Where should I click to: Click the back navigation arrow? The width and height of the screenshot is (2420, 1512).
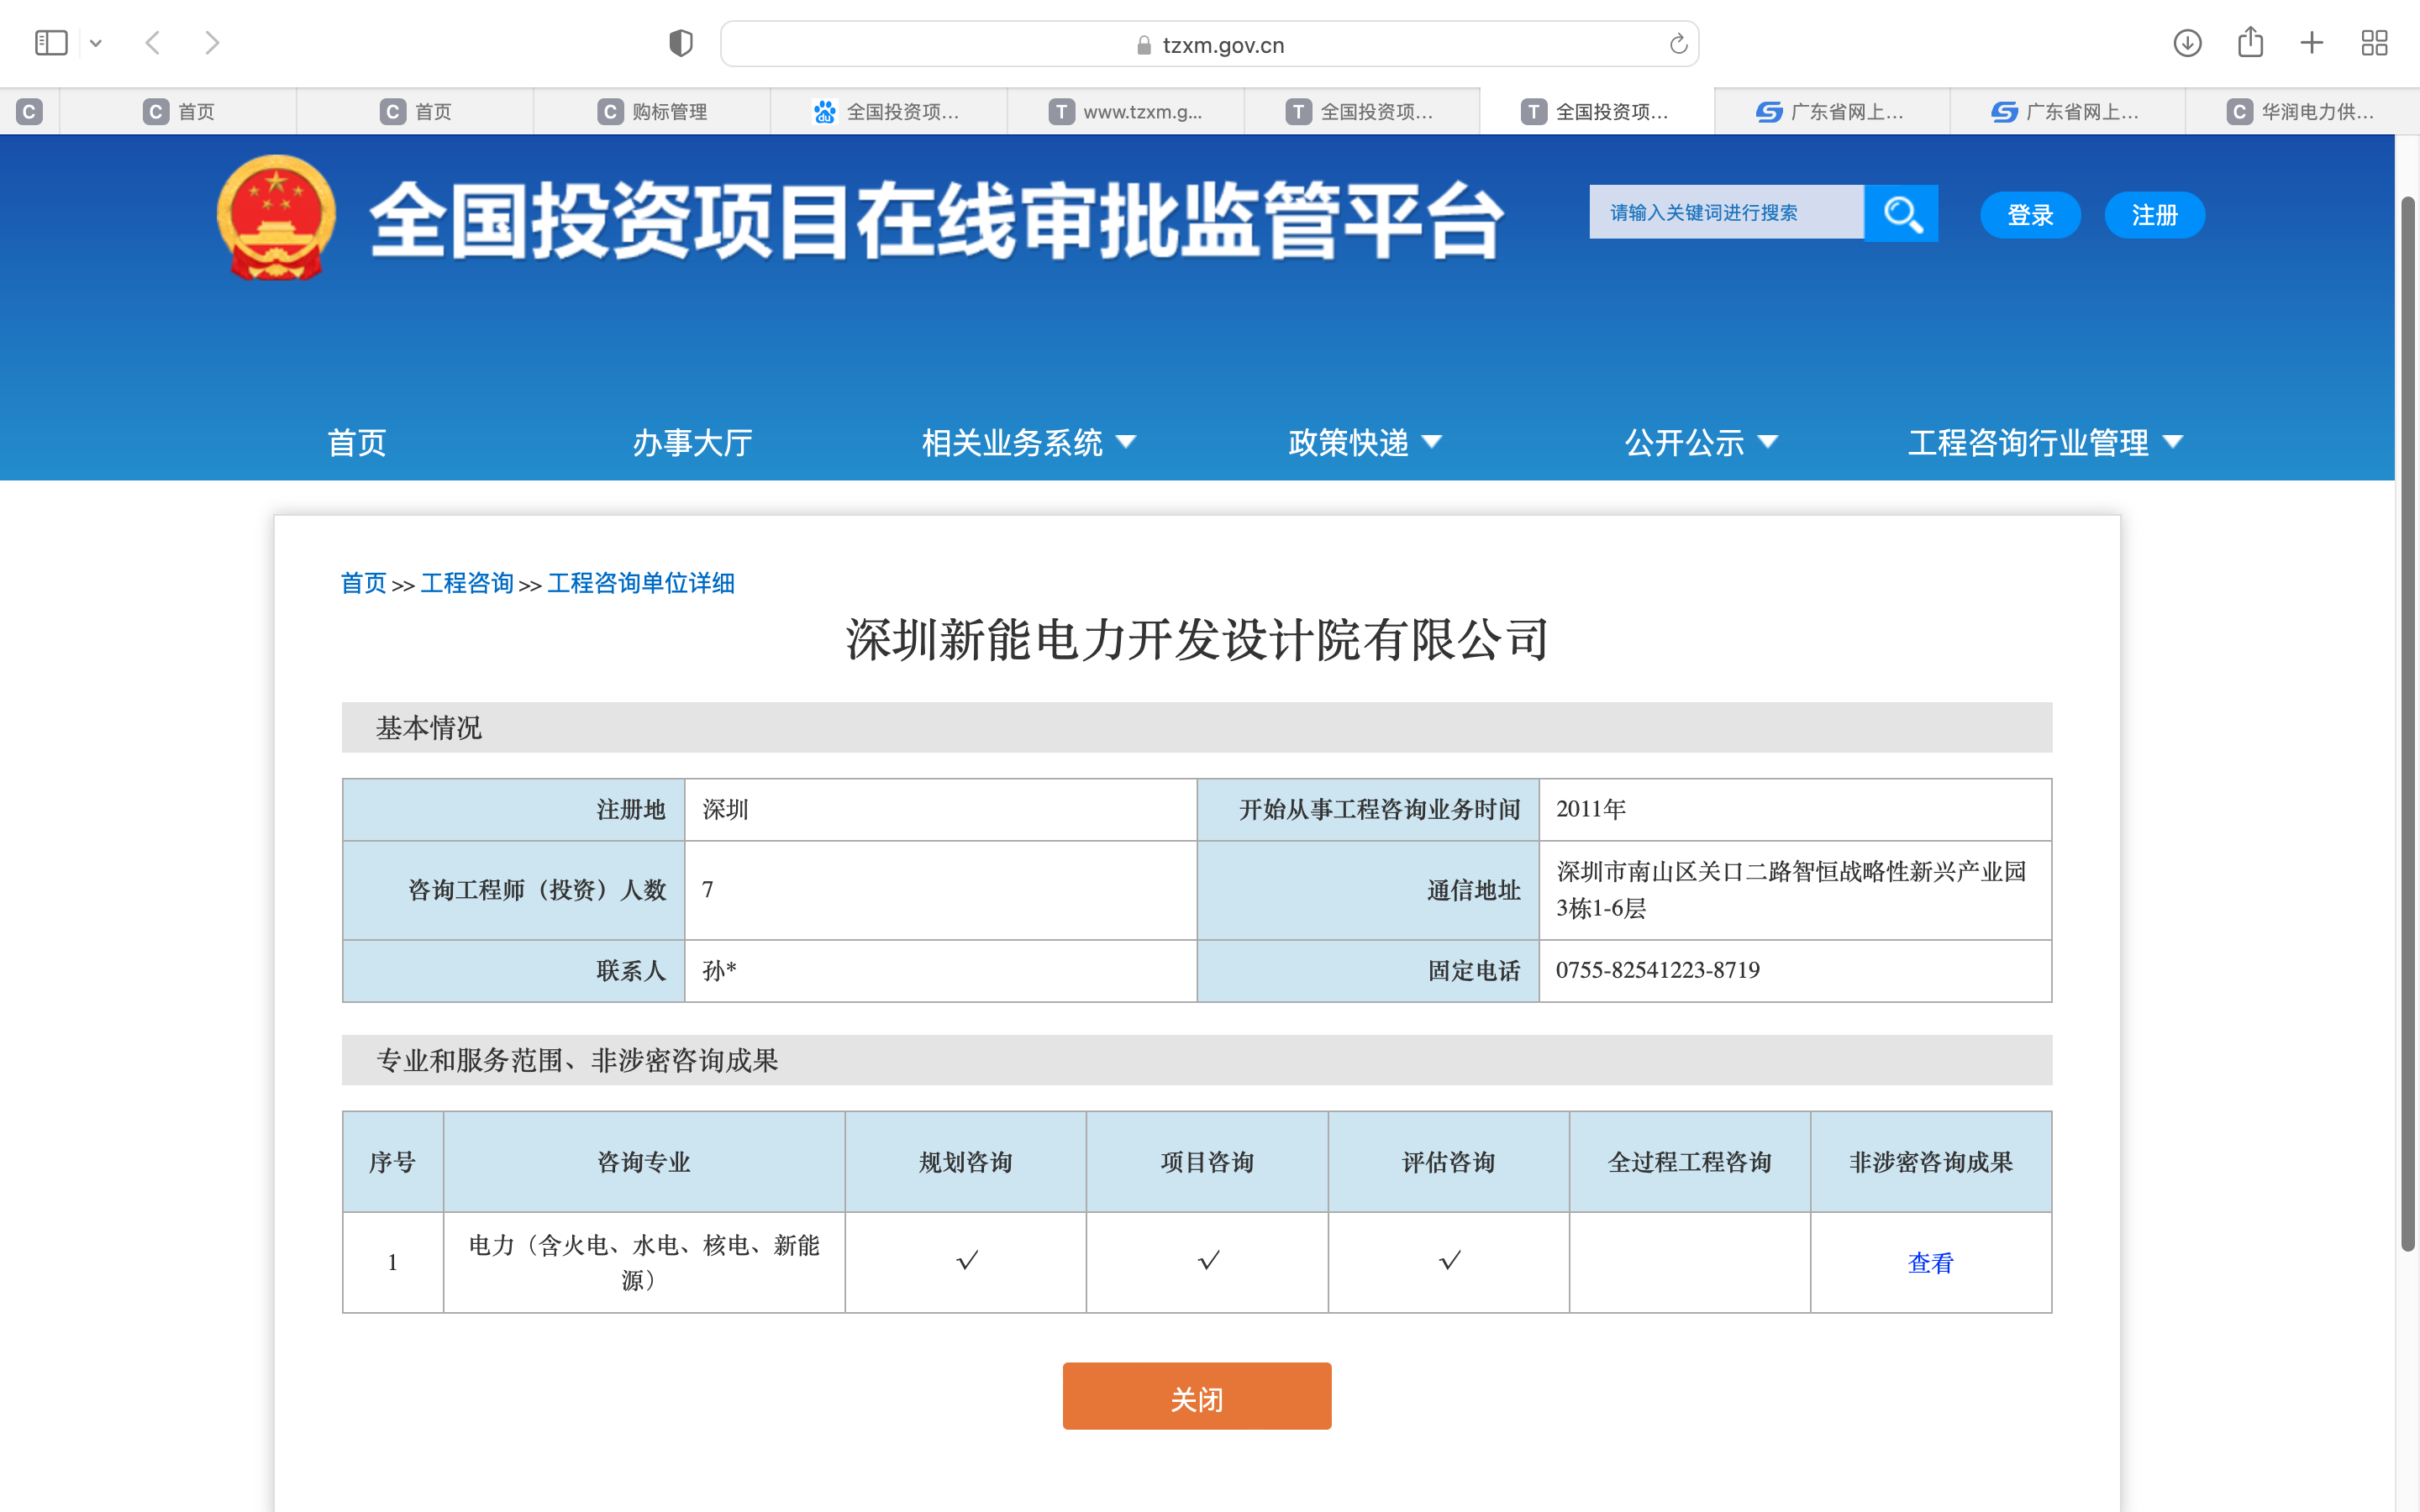pos(152,42)
